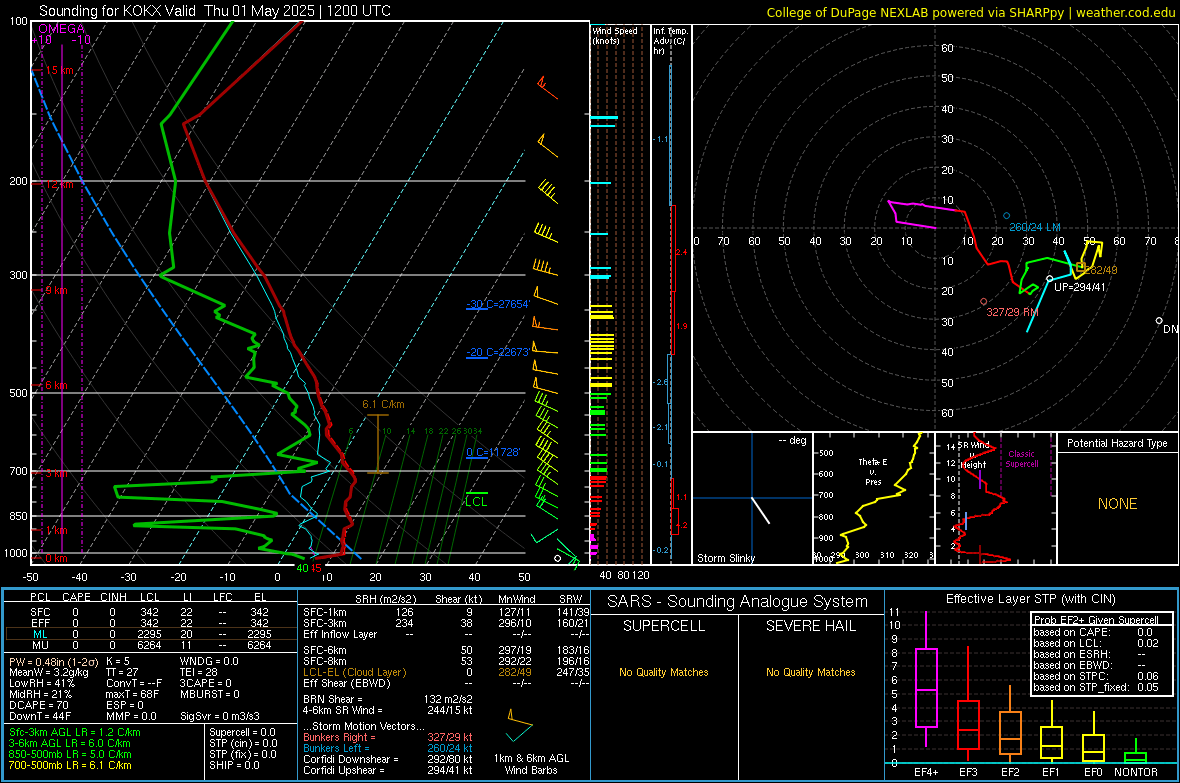Click the Bunkers right-mover circle on the hodograph

[x=984, y=302]
